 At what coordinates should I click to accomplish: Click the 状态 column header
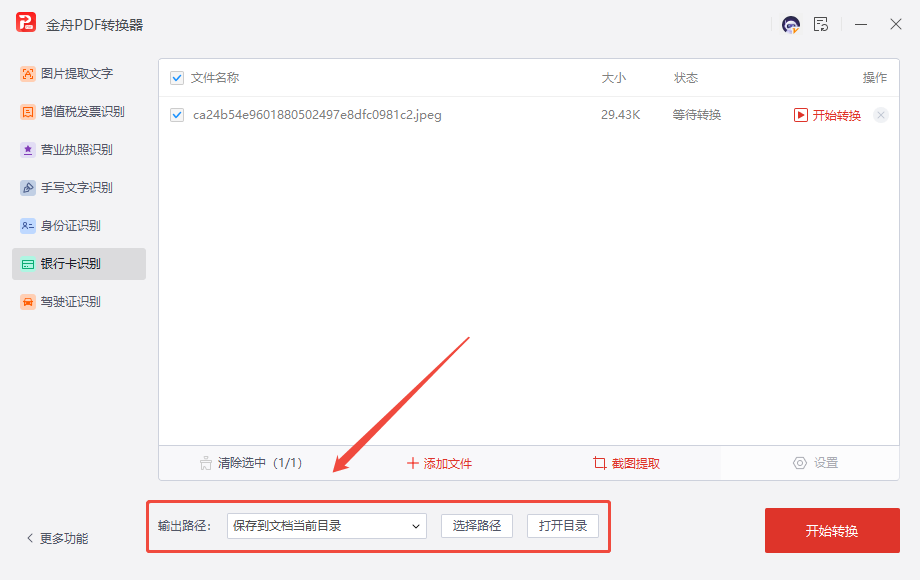point(686,78)
